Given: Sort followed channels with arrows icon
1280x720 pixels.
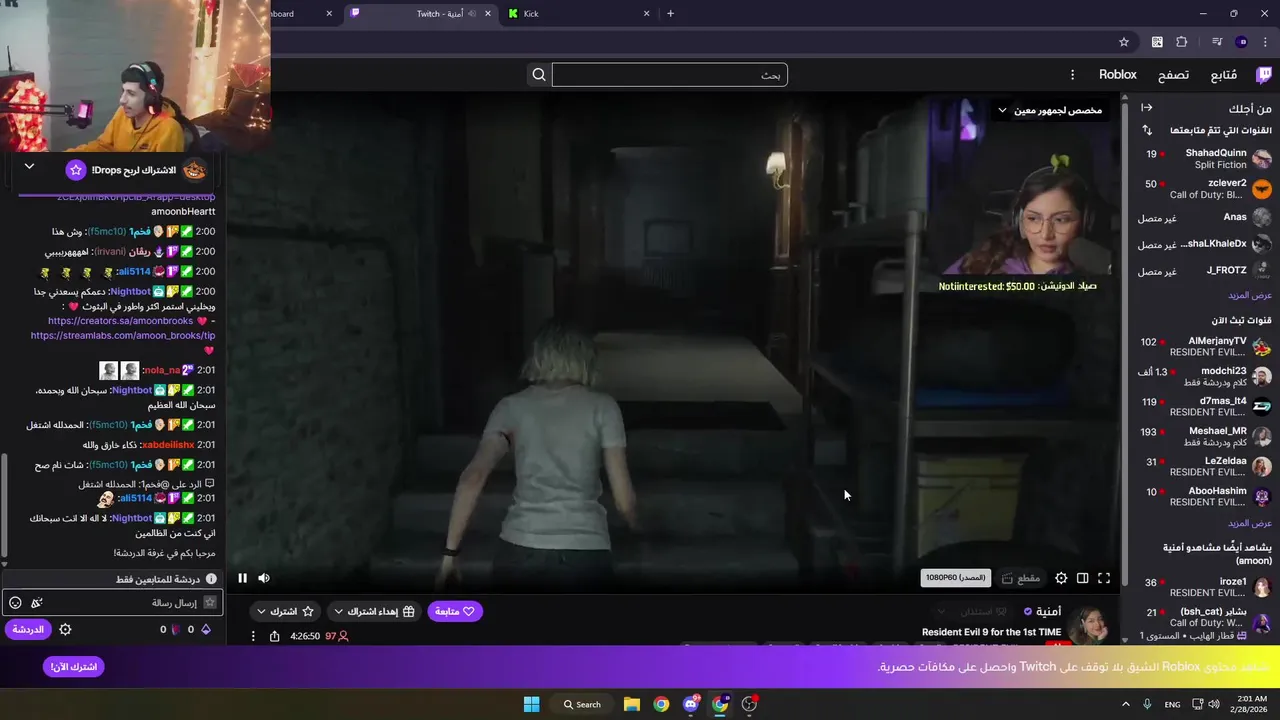Looking at the screenshot, I should tap(1147, 130).
